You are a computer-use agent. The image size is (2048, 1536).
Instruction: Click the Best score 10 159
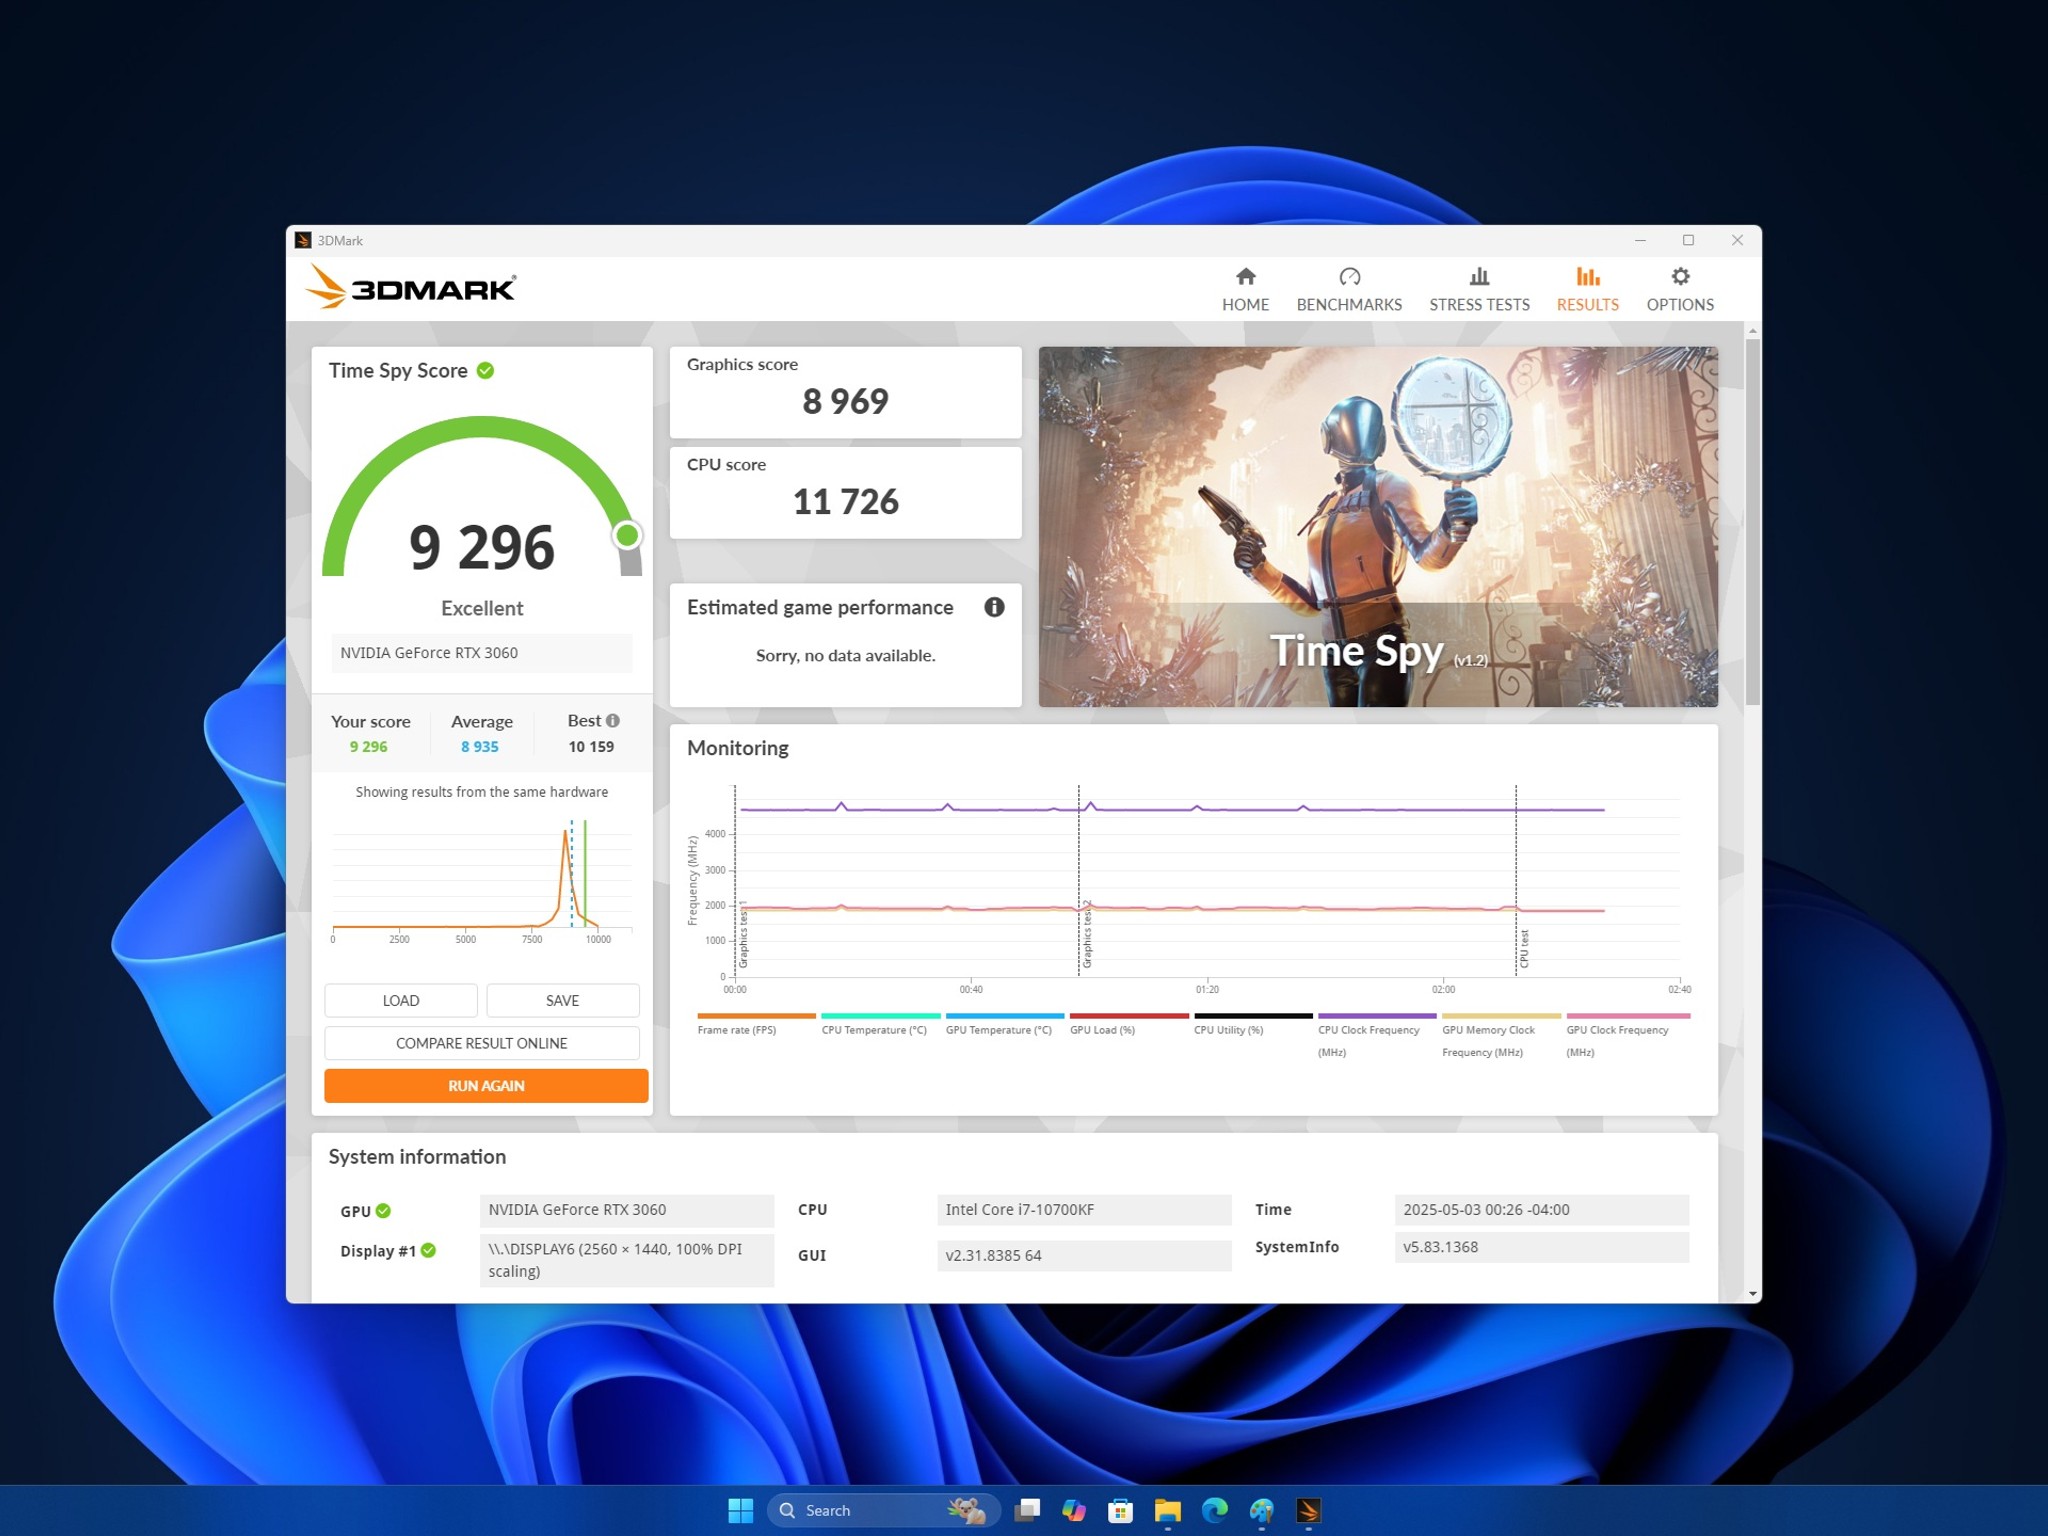(591, 746)
